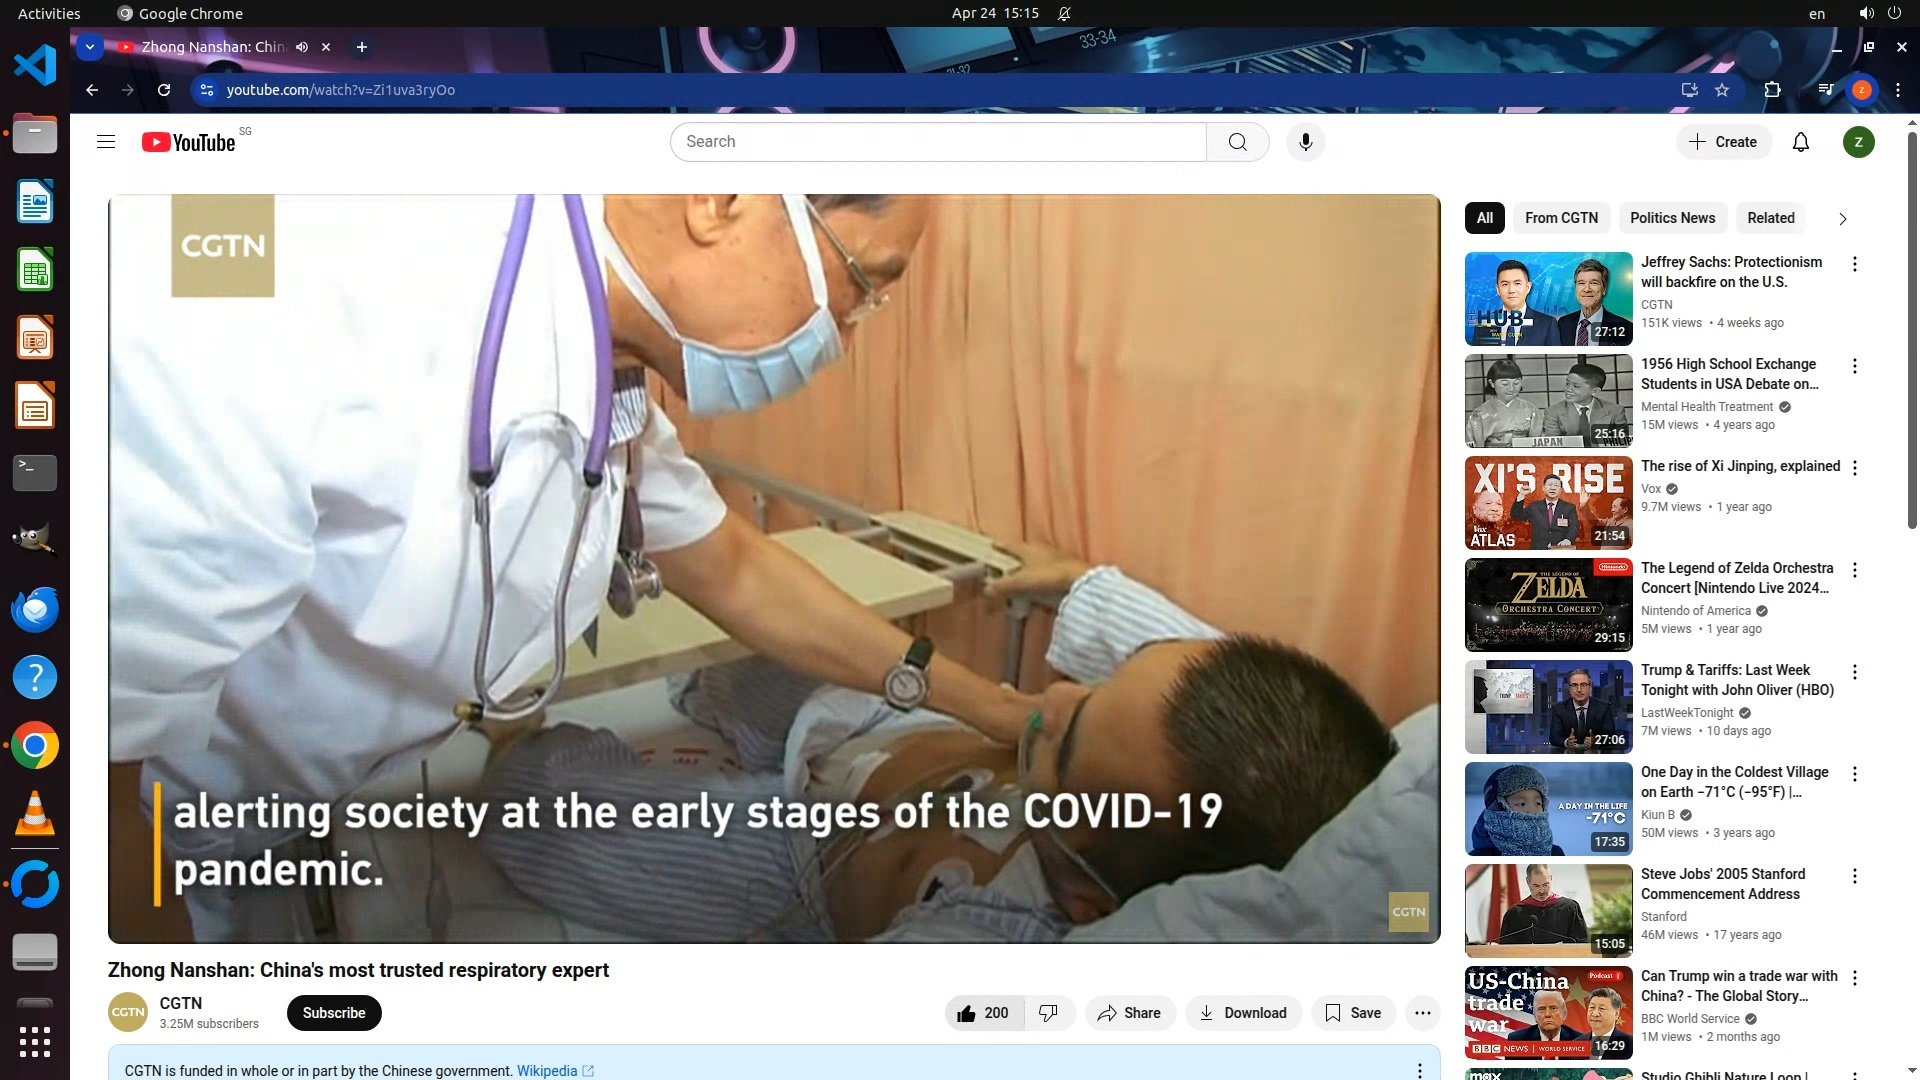Viewport: 1920px width, 1080px height.
Task: Open options menu for Jeffrey Sachs video
Action: (1854, 264)
